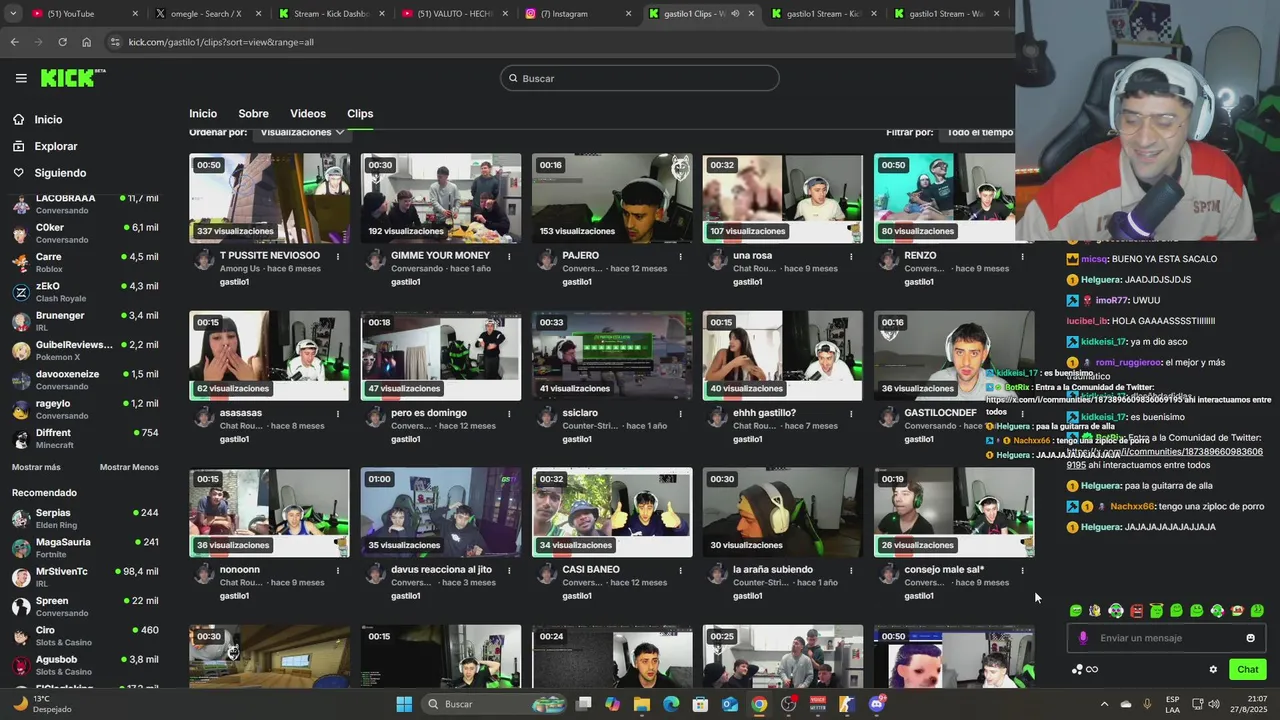The height and width of the screenshot is (720, 1280).
Task: Open the C0ker channel in sidebar
Action: click(x=85, y=233)
